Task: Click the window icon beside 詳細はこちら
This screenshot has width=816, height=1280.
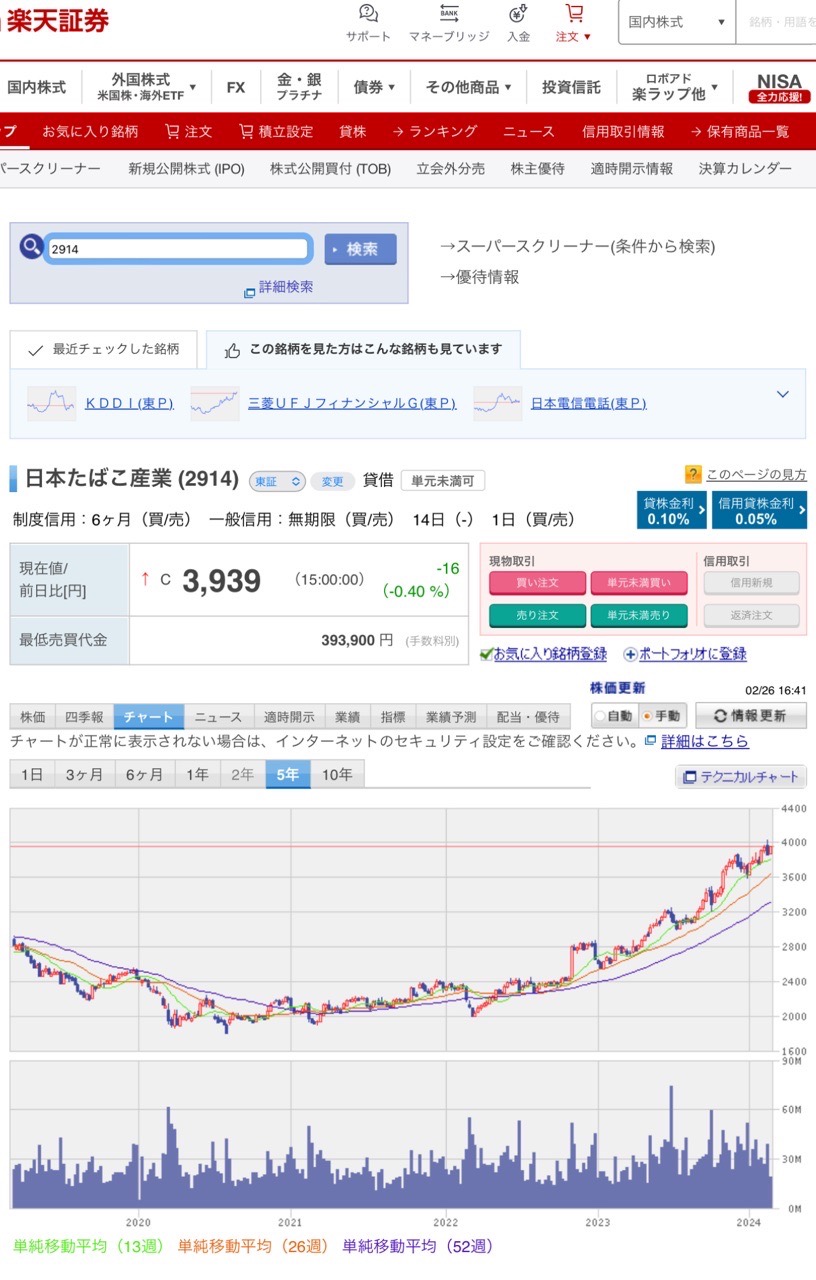Action: click(651, 741)
